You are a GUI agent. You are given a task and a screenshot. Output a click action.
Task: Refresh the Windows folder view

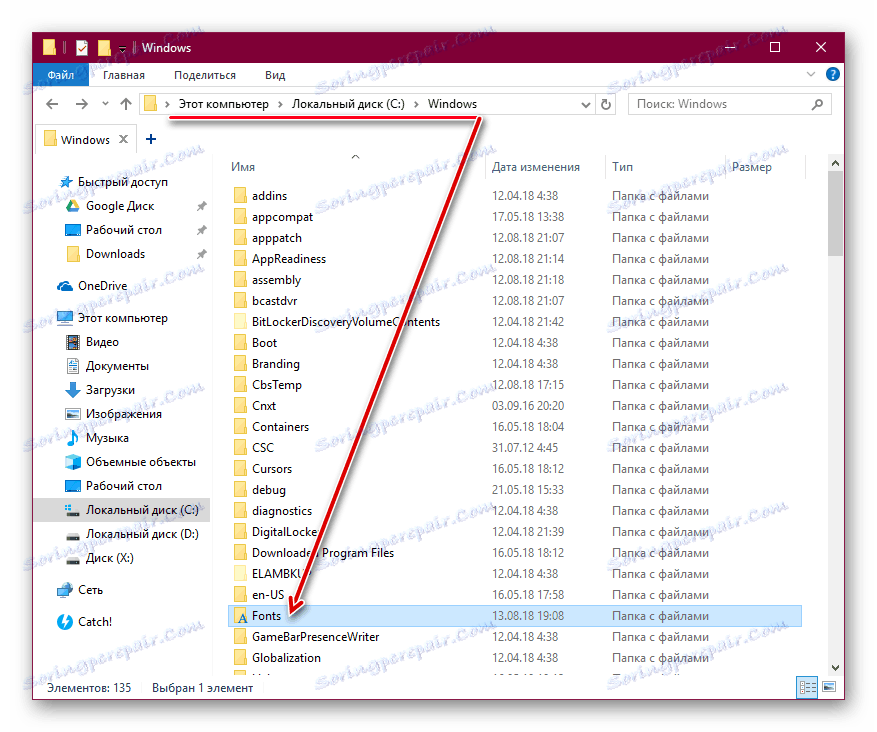[x=606, y=105]
